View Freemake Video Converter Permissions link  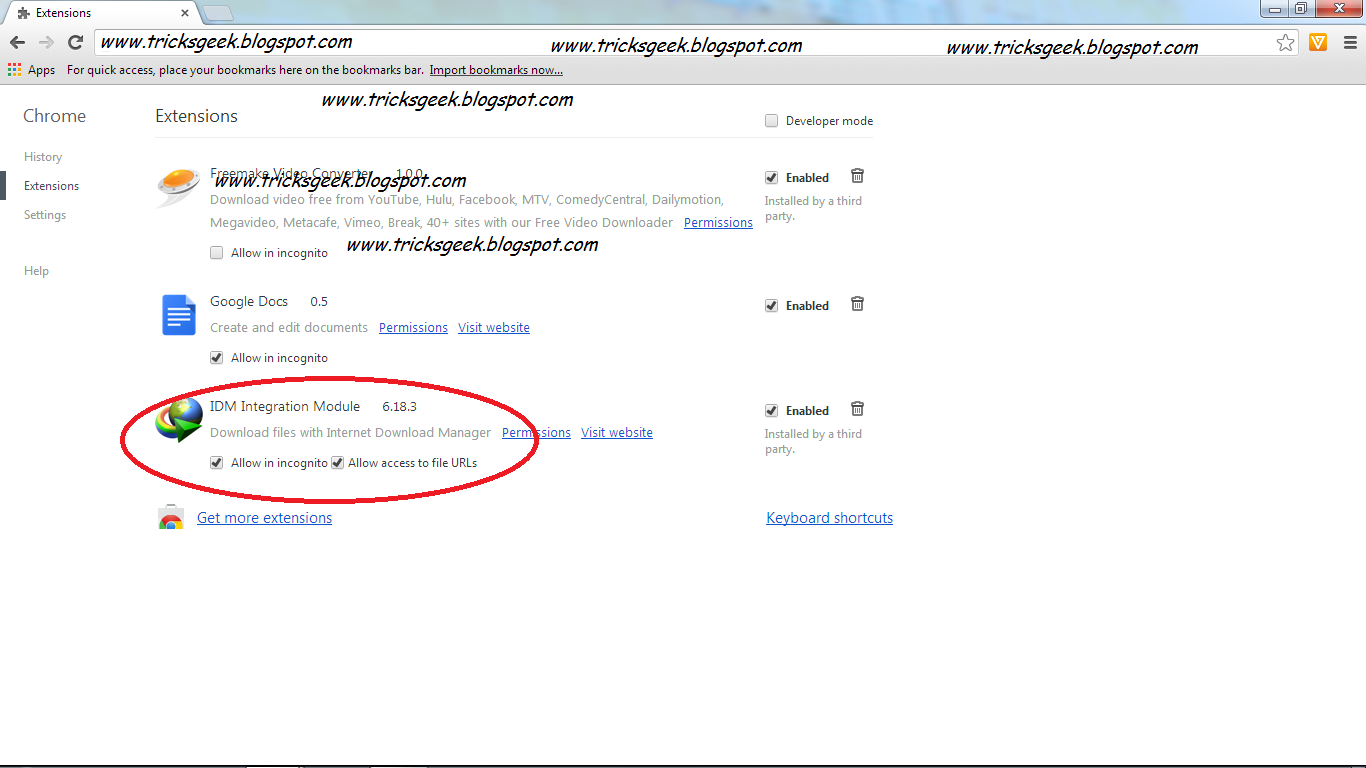coord(718,223)
